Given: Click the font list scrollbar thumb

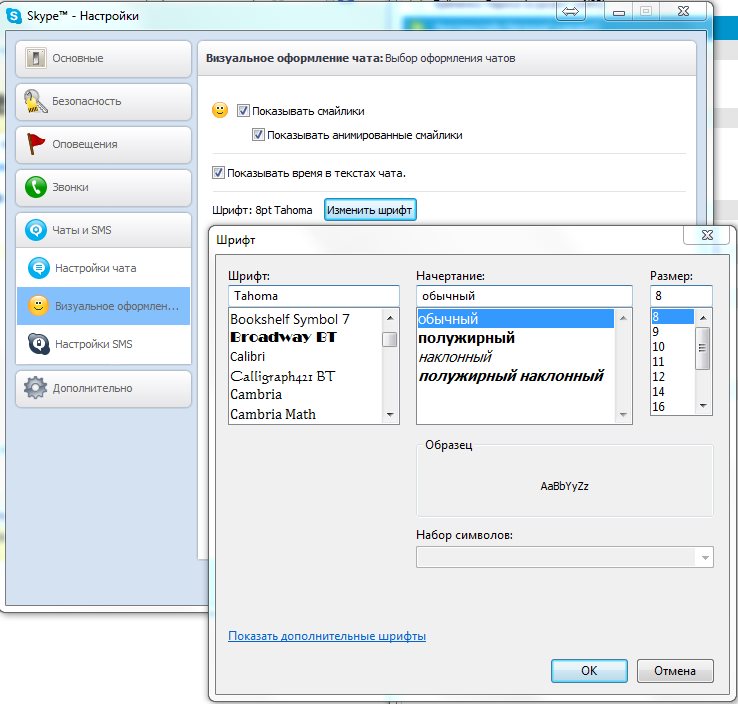Looking at the screenshot, I should [x=390, y=339].
